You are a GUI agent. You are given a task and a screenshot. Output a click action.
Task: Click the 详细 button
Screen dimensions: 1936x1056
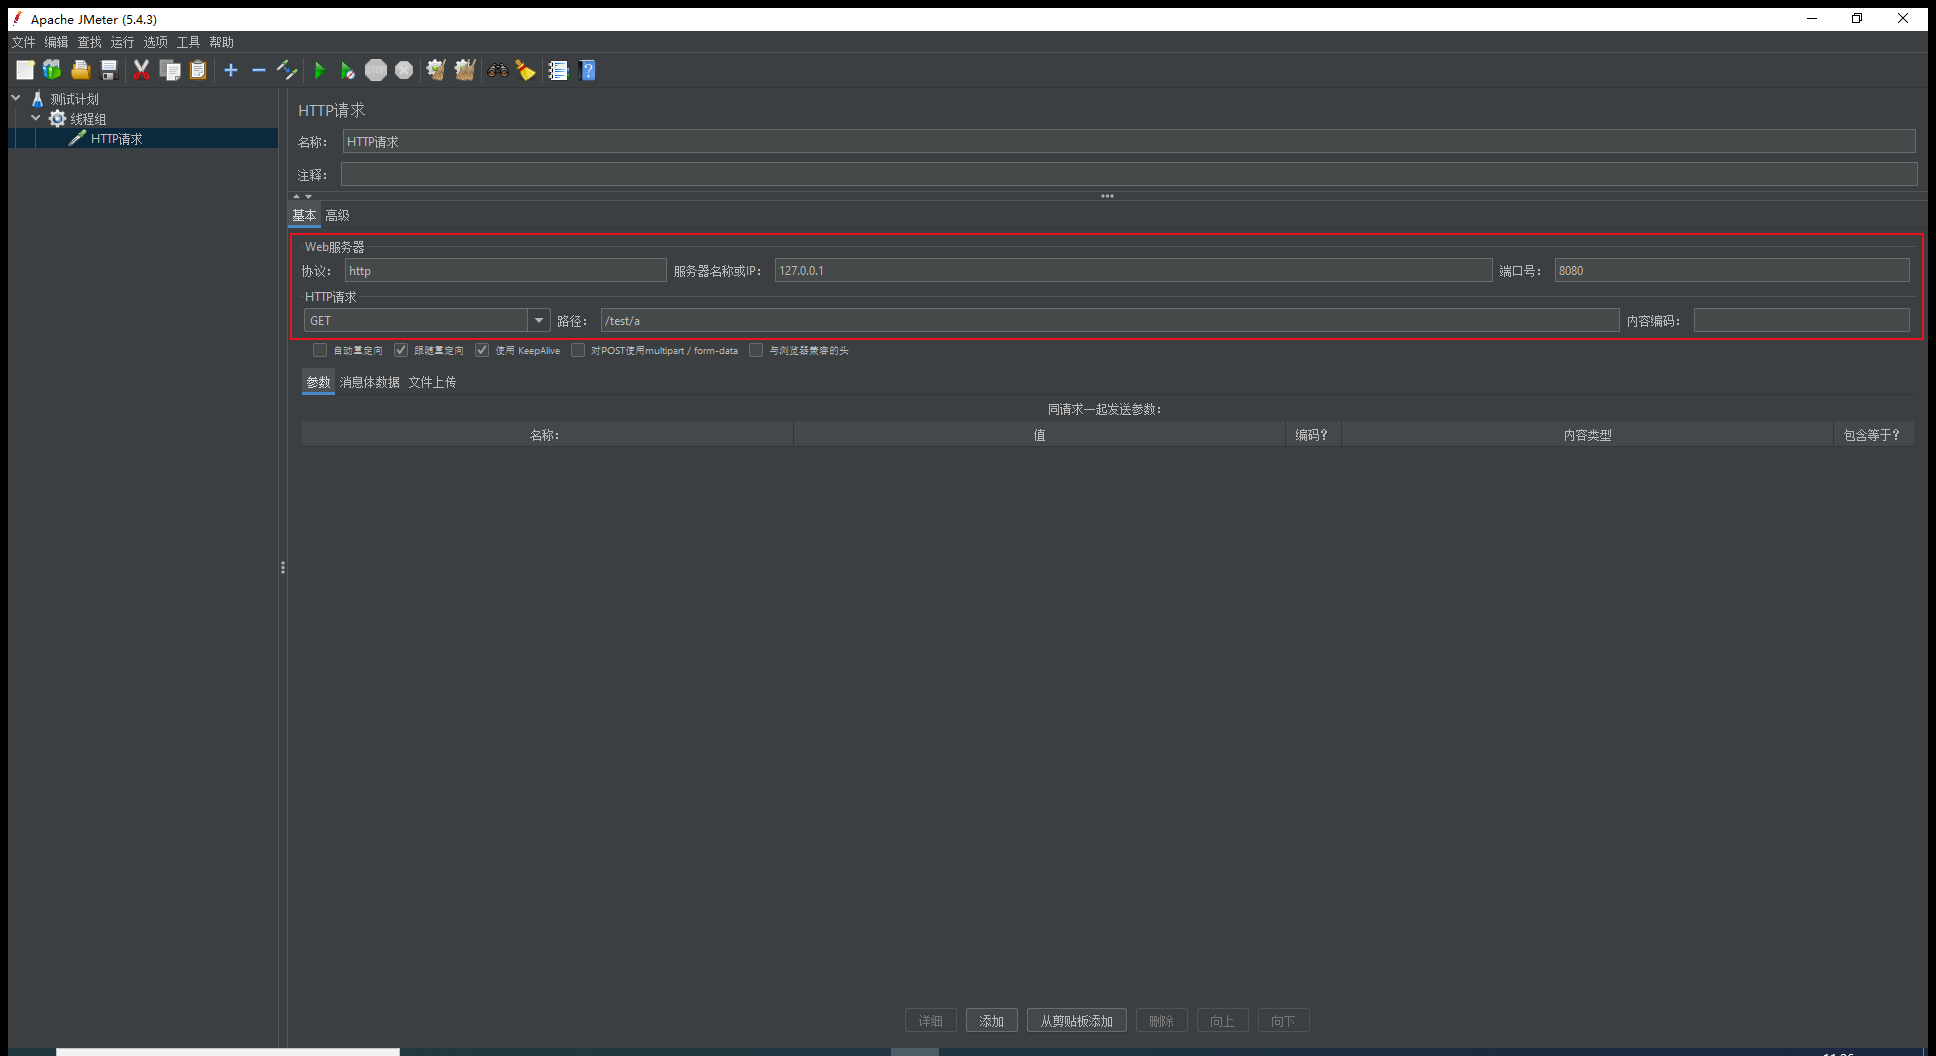tap(930, 1021)
